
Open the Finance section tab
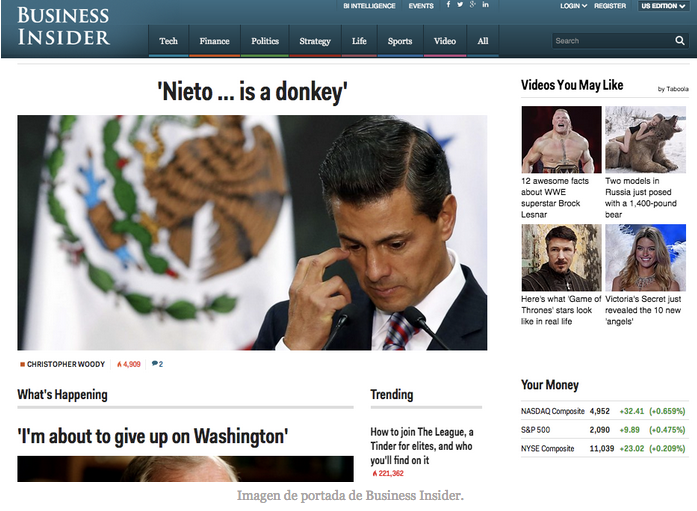point(215,41)
